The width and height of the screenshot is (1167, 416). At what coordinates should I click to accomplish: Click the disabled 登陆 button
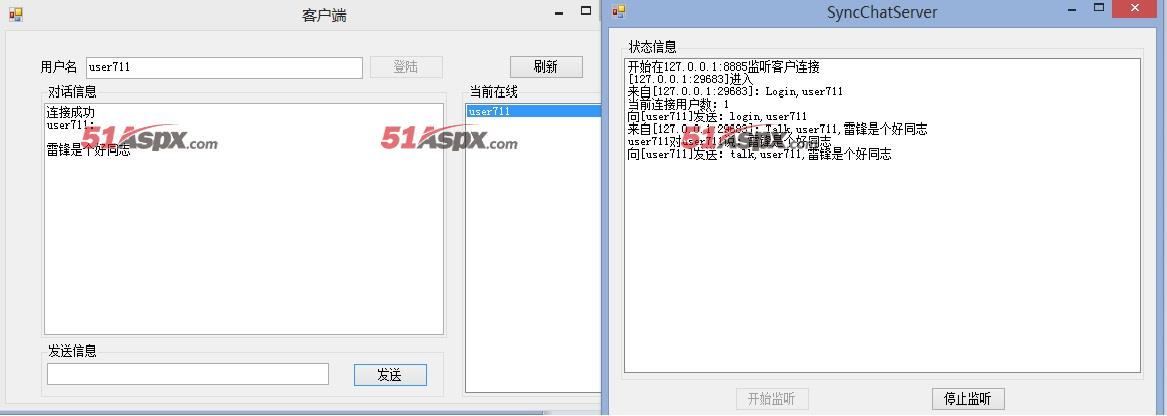click(x=406, y=67)
